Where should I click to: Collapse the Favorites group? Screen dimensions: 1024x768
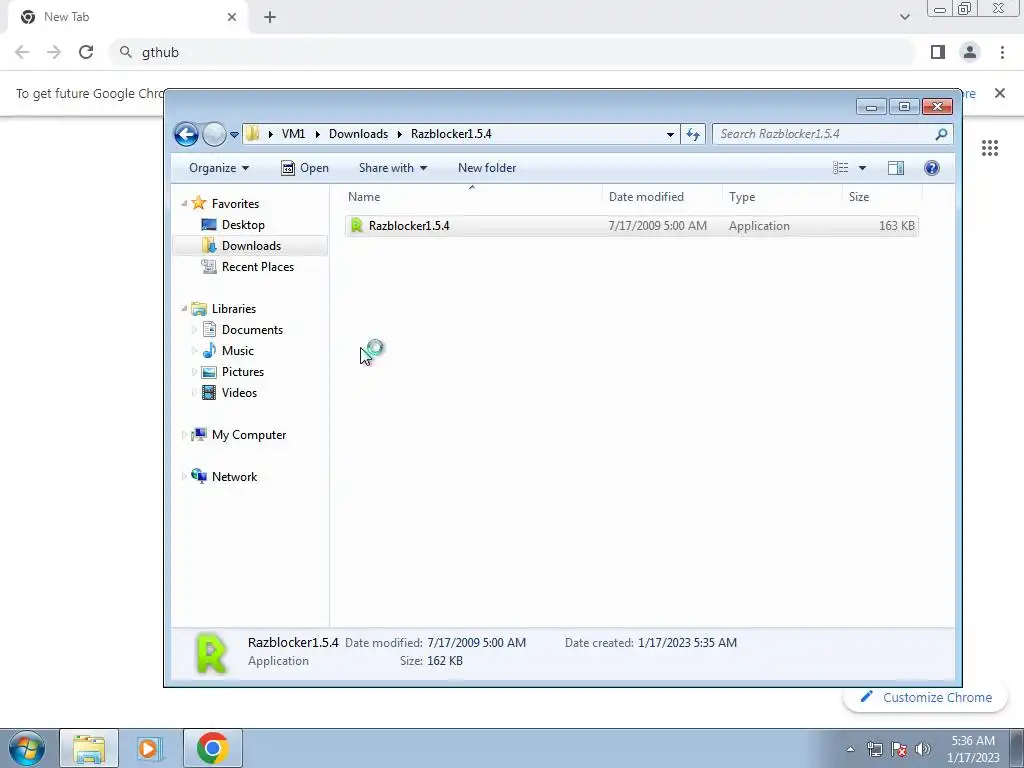tap(184, 204)
